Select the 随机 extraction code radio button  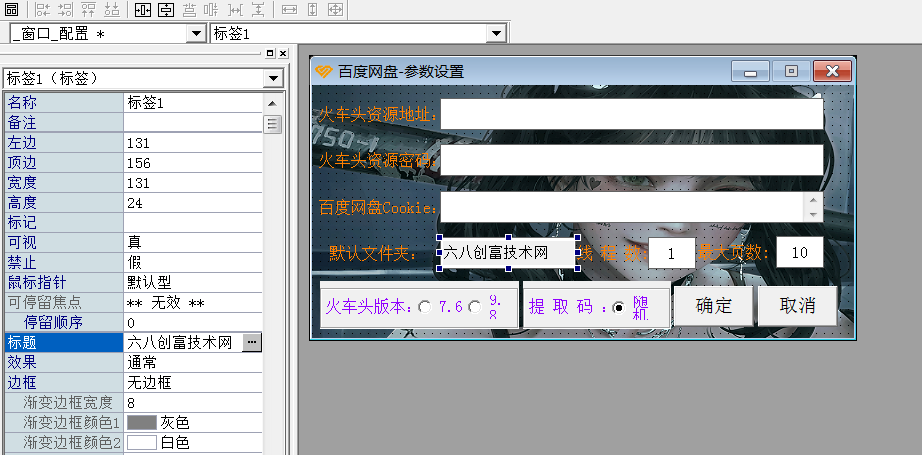click(618, 307)
